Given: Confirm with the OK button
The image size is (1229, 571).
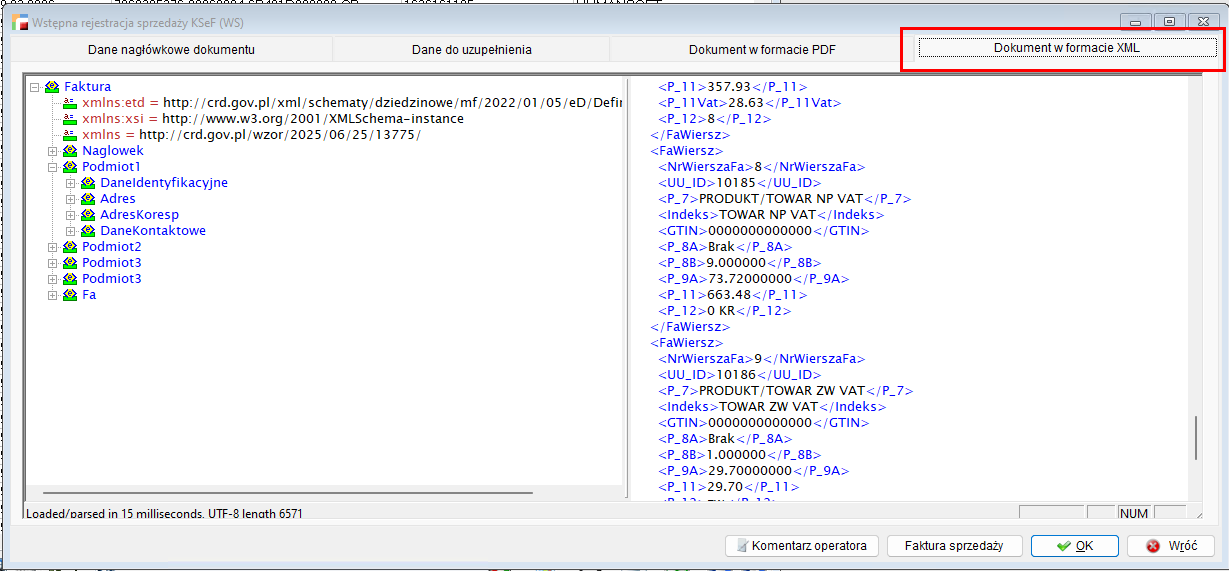Looking at the screenshot, I should tap(1075, 546).
